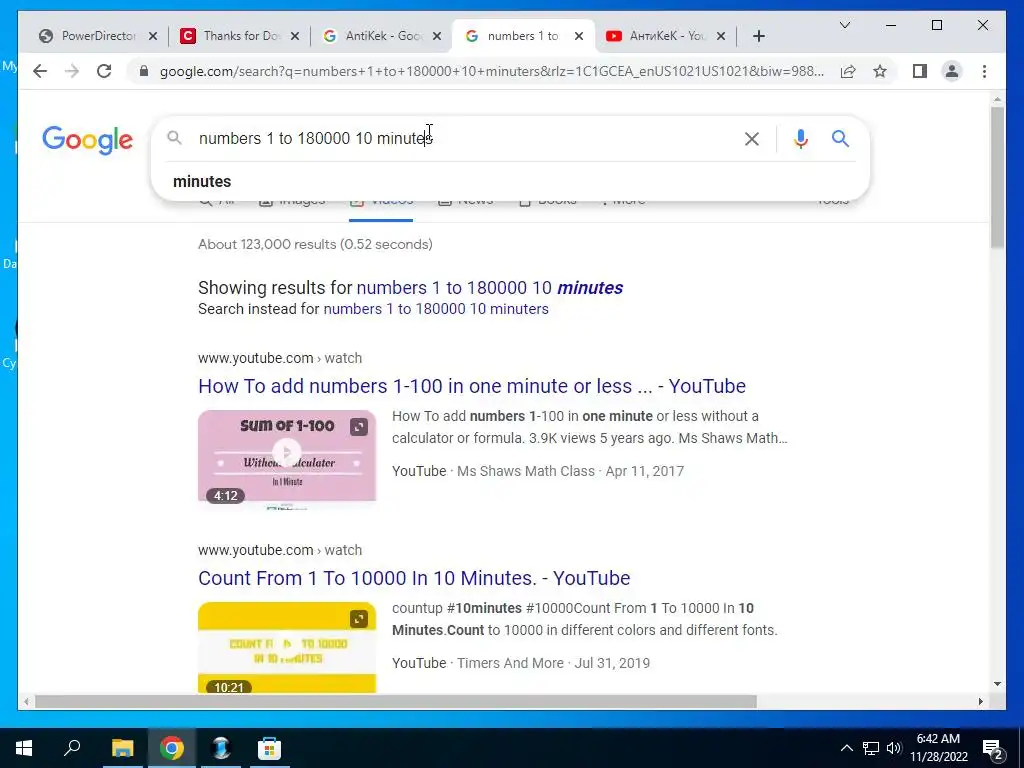Click the horizontal page scrollbar thumb
Image resolution: width=1024 pixels, height=768 pixels.
tap(396, 702)
